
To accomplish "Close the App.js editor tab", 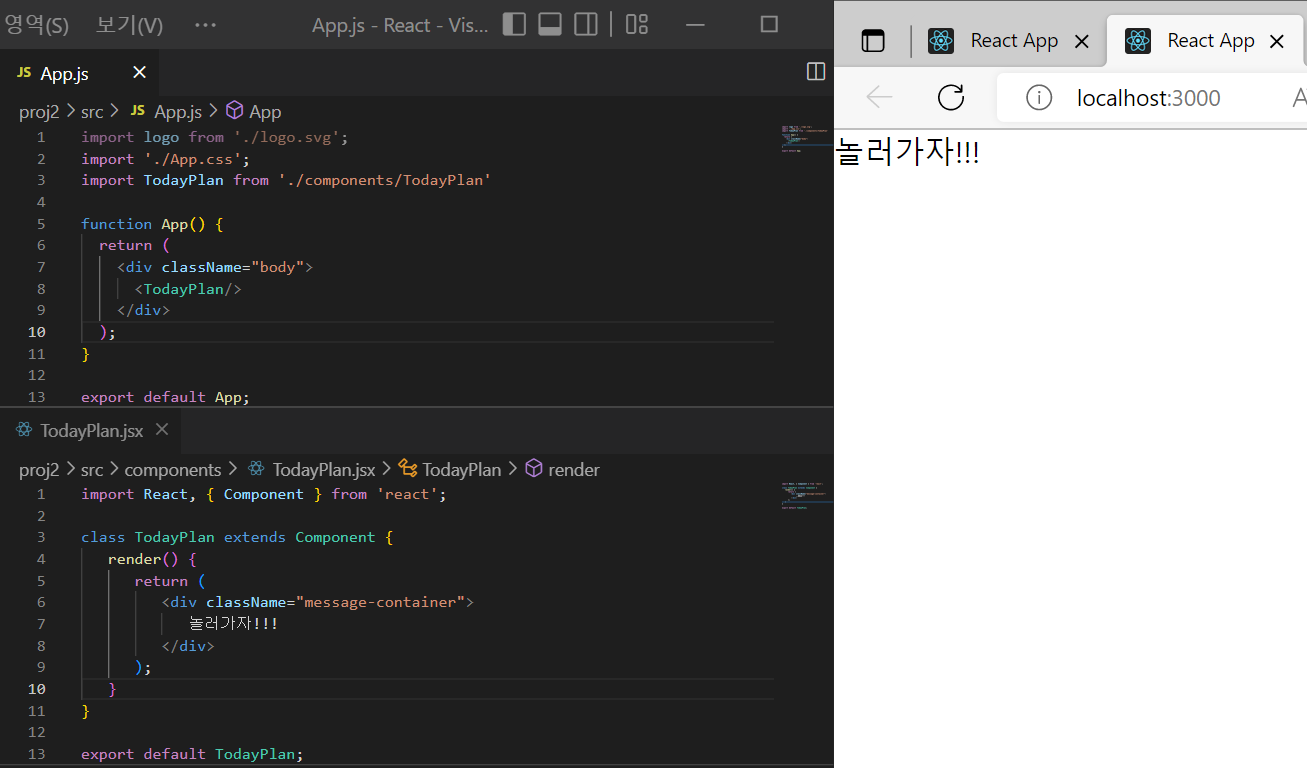I will (x=139, y=72).
